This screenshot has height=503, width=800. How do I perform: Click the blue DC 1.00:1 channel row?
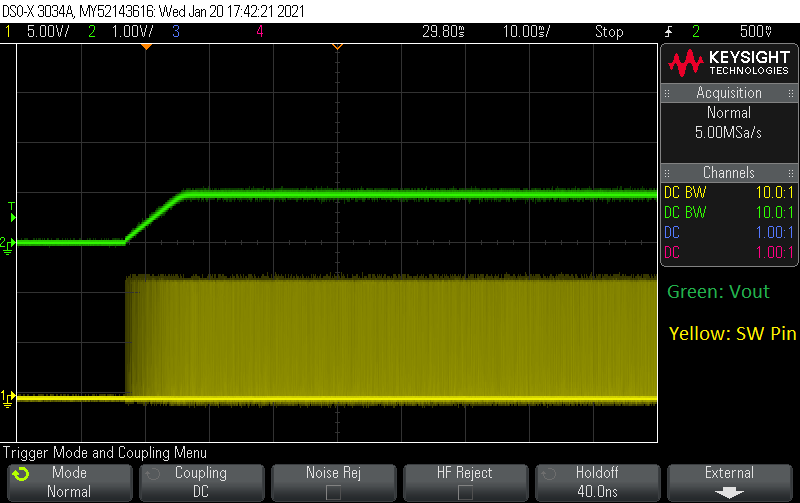729,233
